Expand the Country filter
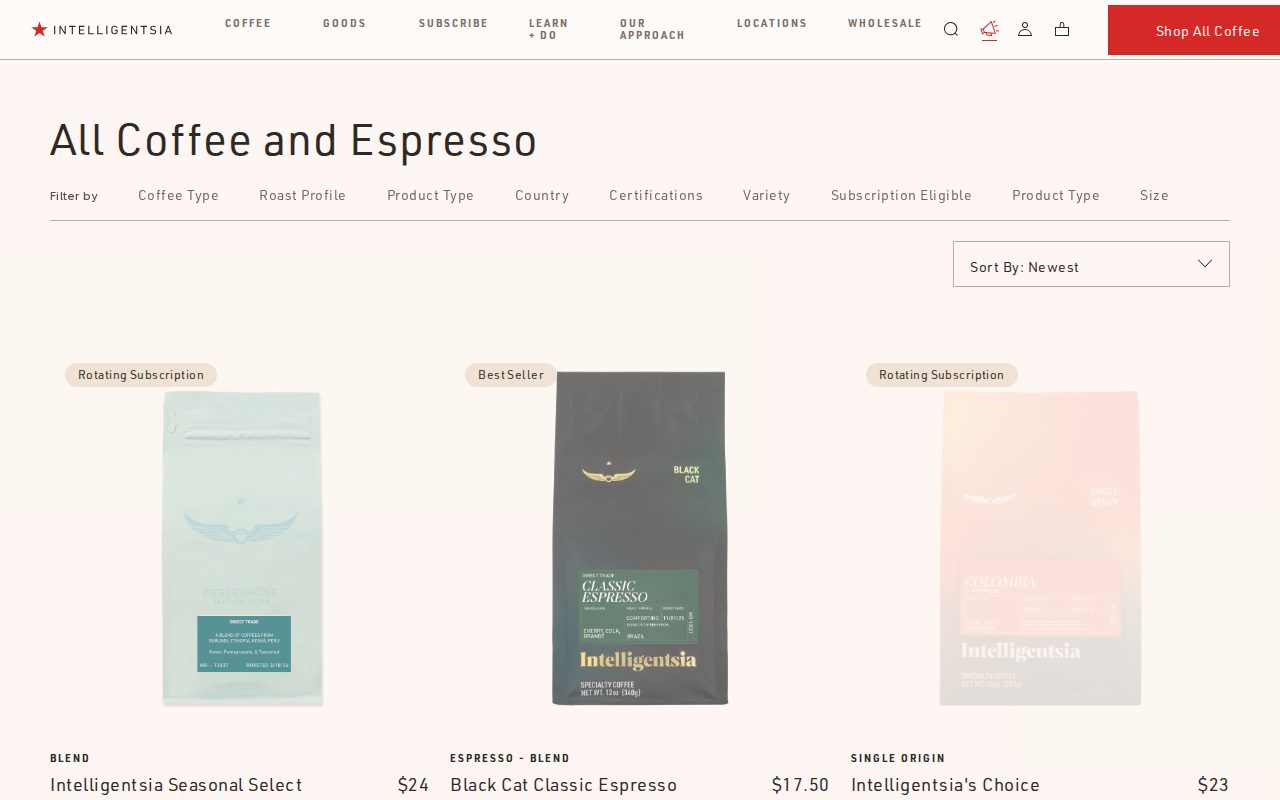Image resolution: width=1280 pixels, height=800 pixels. 542,195
